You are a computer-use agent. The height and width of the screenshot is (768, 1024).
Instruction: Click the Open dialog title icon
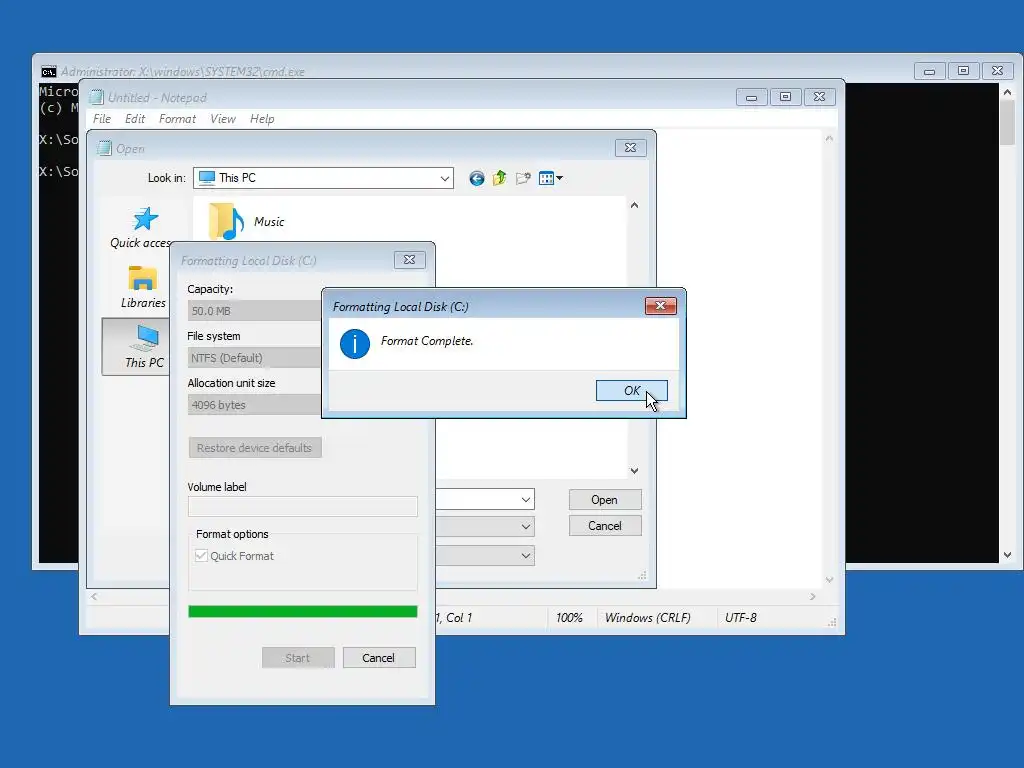coord(104,148)
